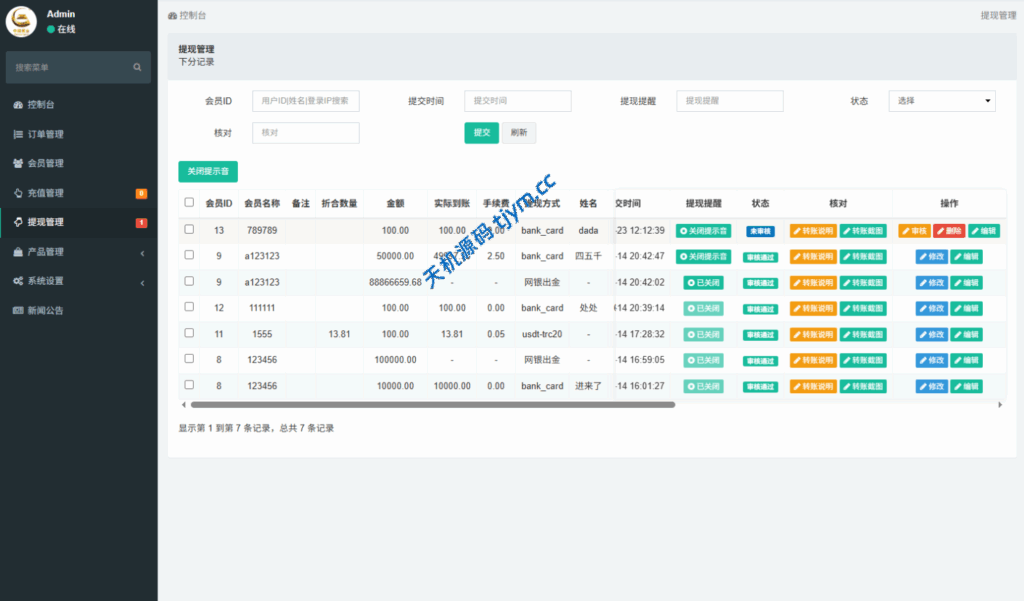
Task: Click 转账截图 for usdt-trc20 row
Action: click(x=863, y=334)
